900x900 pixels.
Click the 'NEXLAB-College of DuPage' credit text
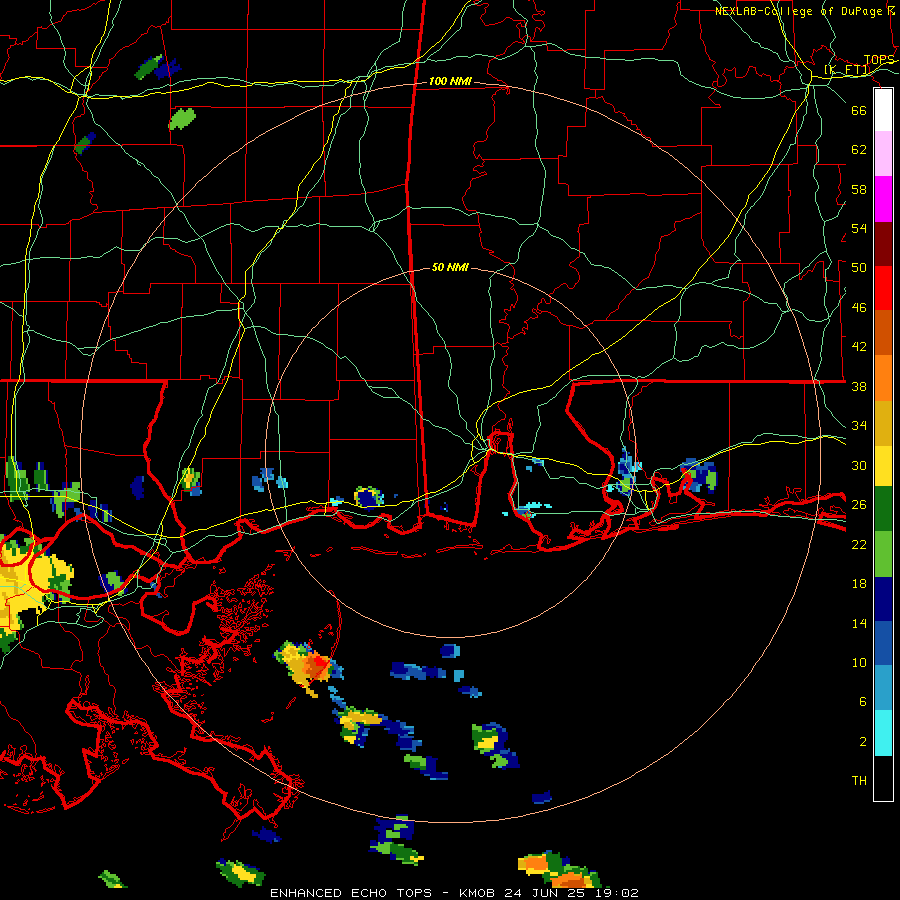[798, 11]
